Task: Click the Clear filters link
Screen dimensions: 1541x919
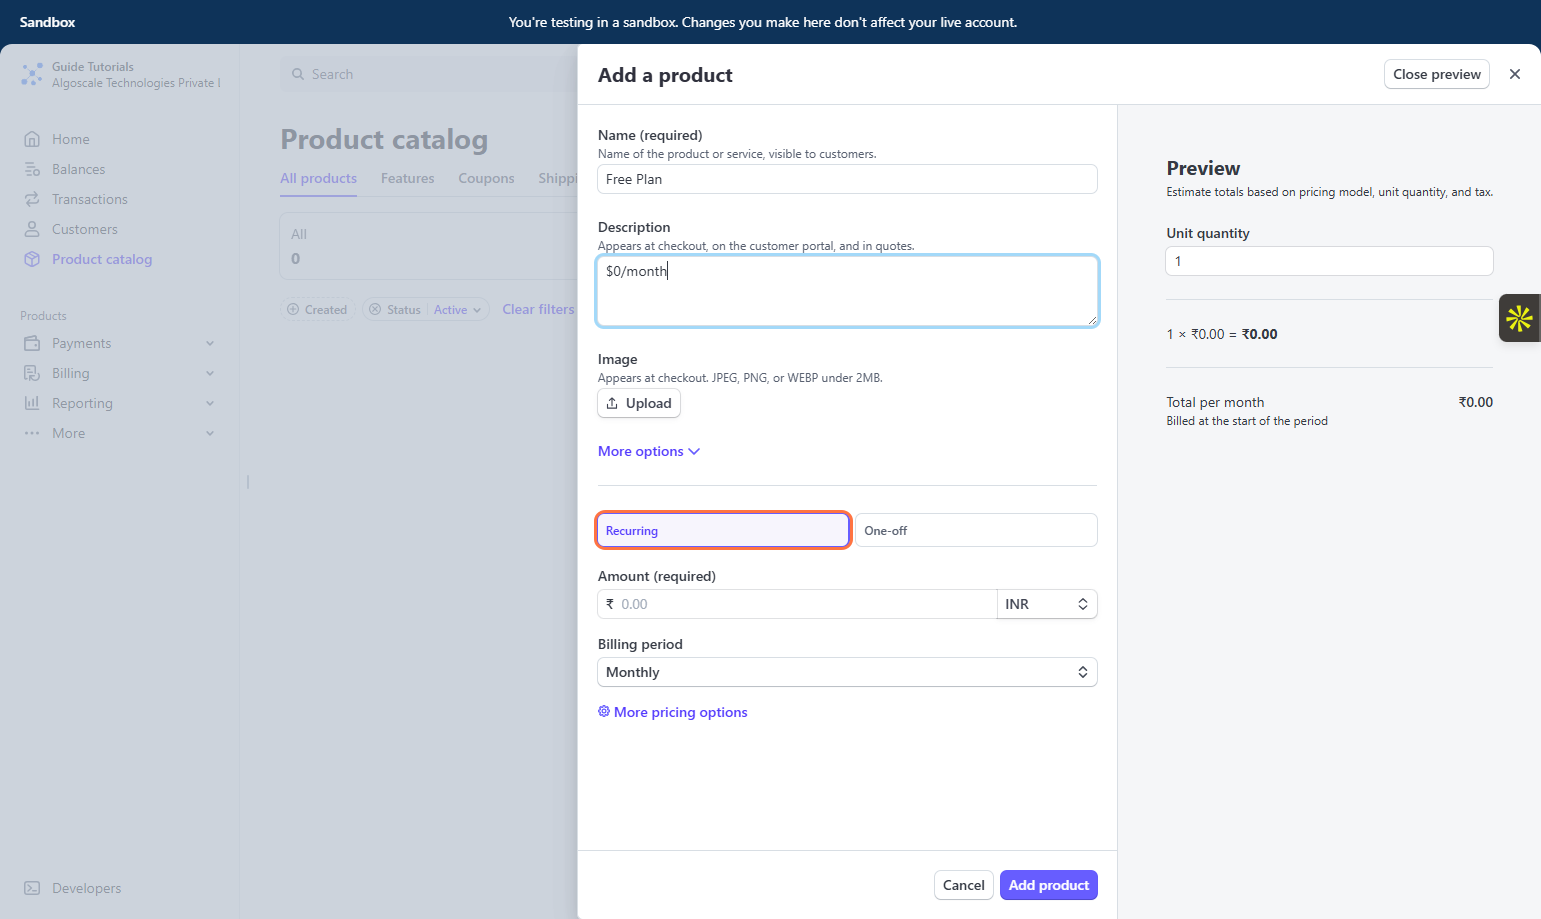Action: coord(538,309)
